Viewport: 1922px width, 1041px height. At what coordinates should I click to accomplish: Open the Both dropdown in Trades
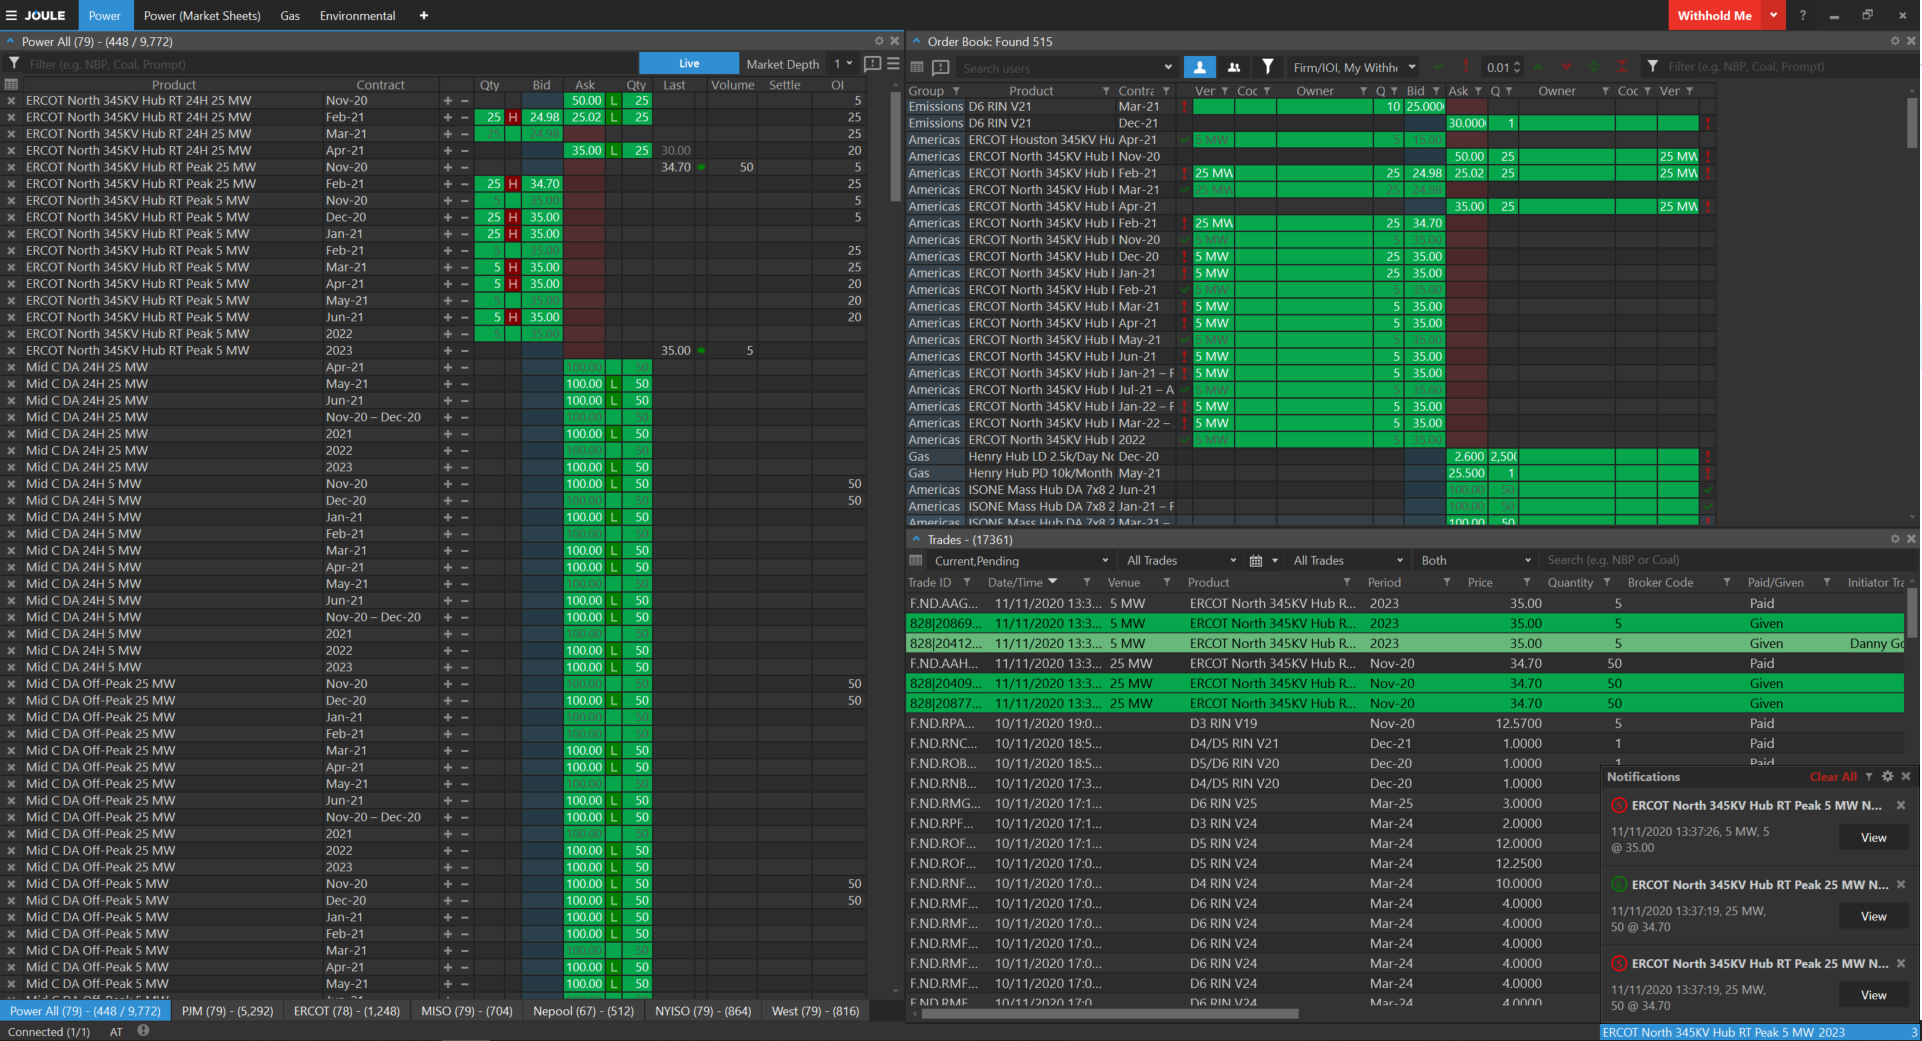click(1476, 561)
